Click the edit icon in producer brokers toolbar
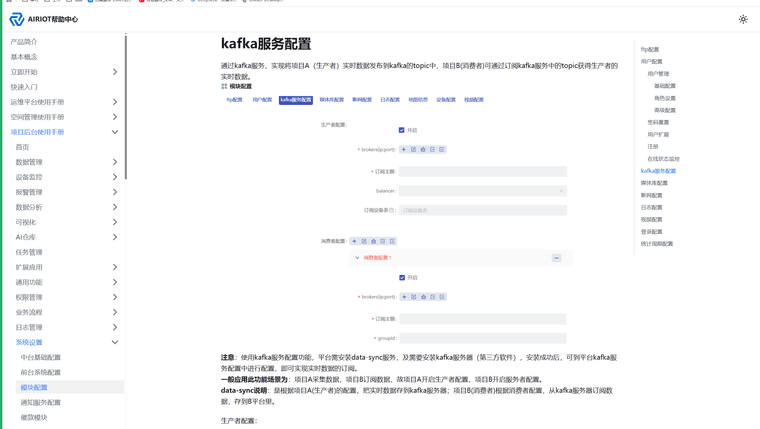760x429 pixels. (414, 150)
